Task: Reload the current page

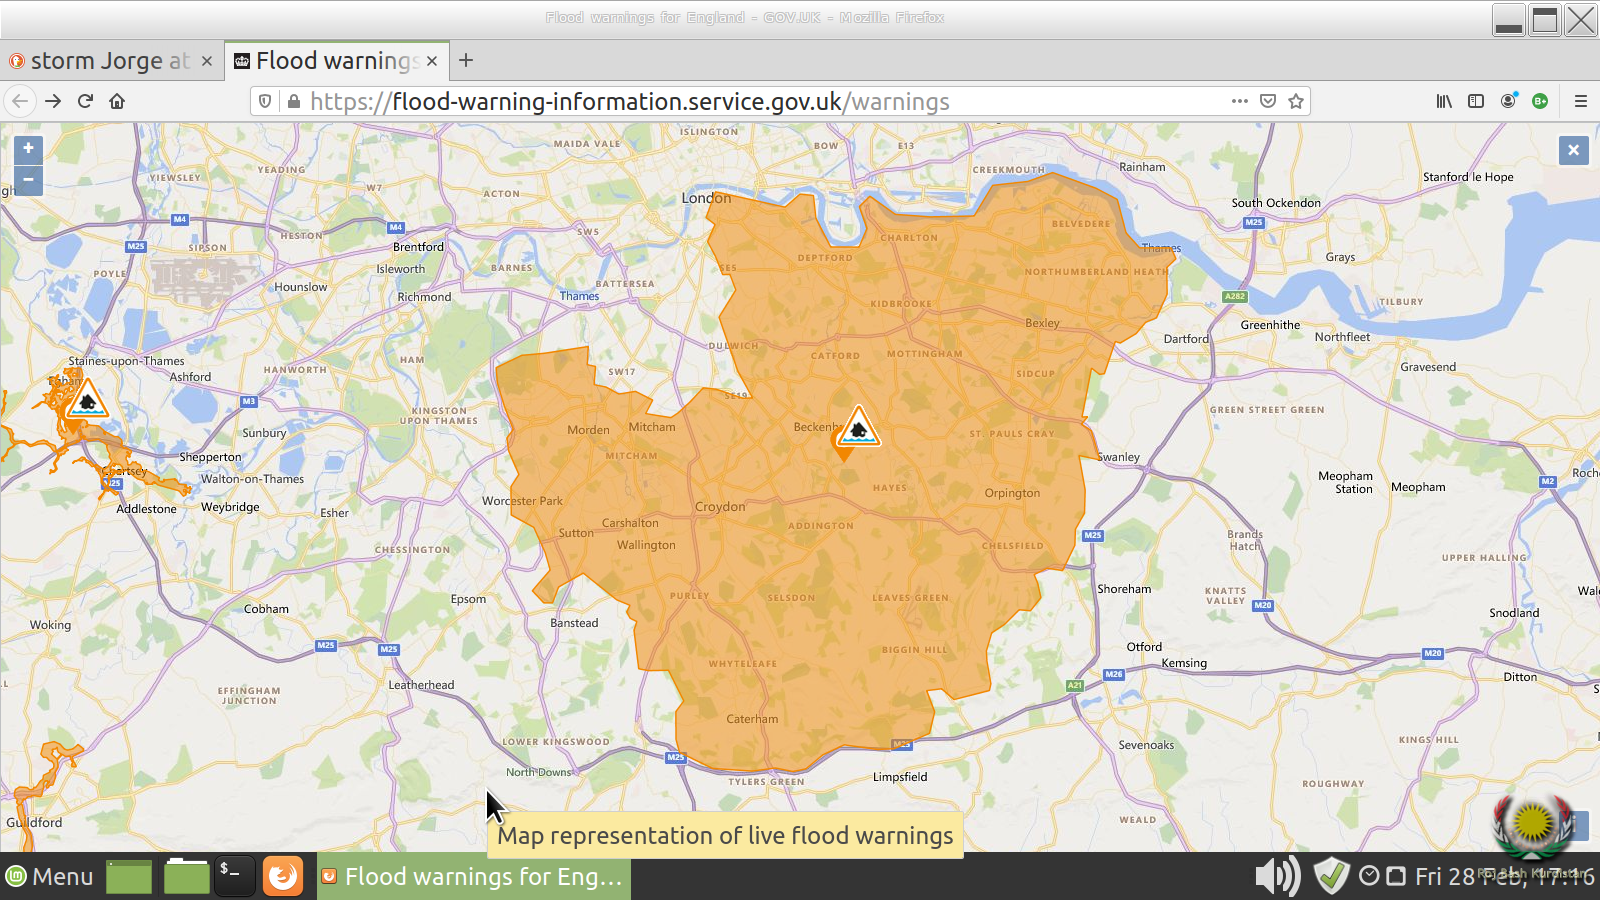Action: pyautogui.click(x=85, y=101)
